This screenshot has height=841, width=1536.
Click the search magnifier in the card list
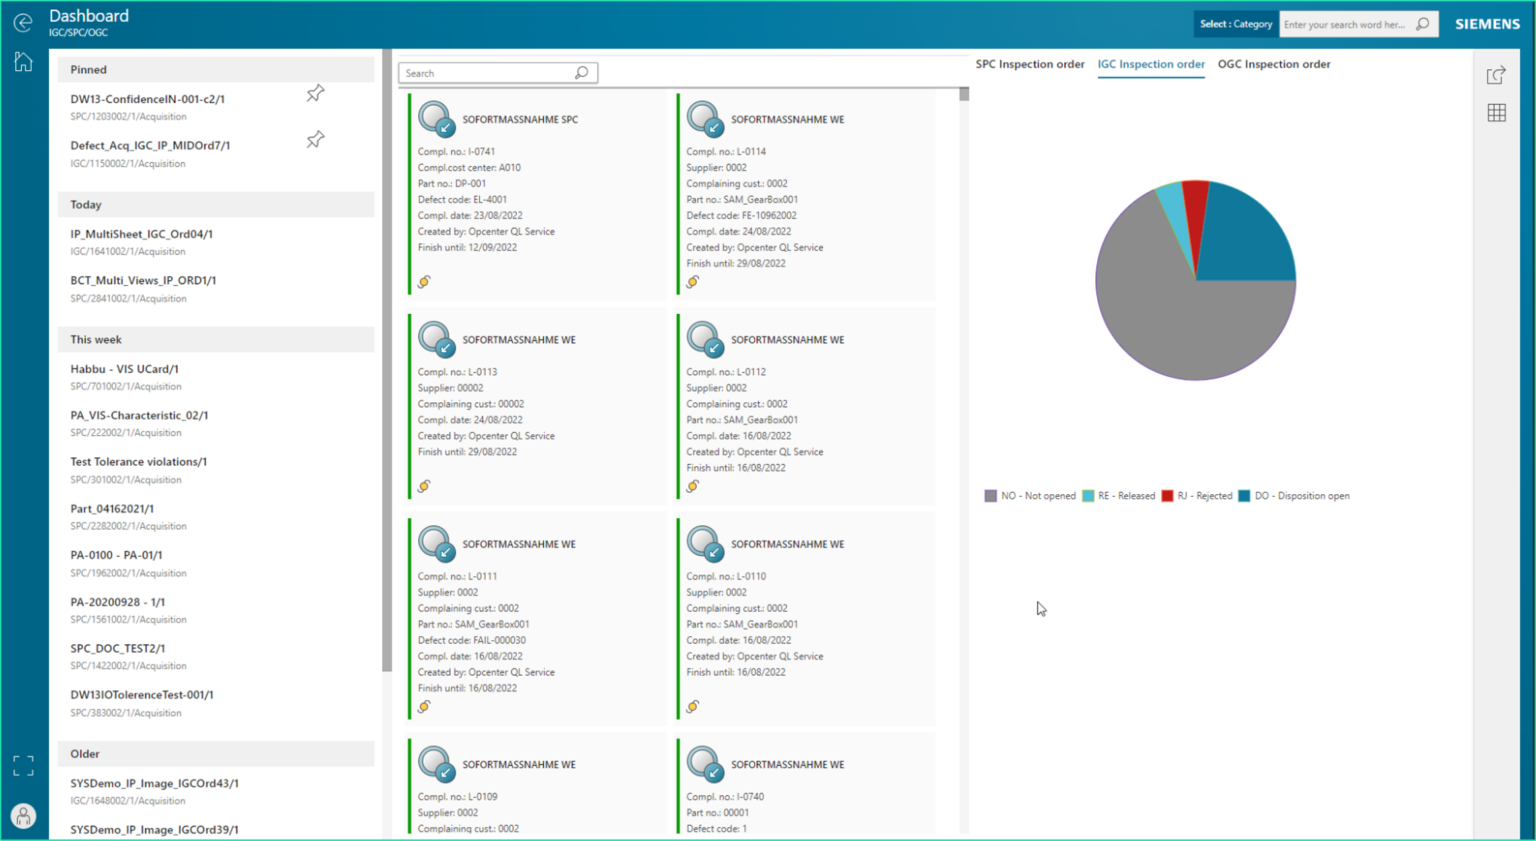pyautogui.click(x=581, y=72)
